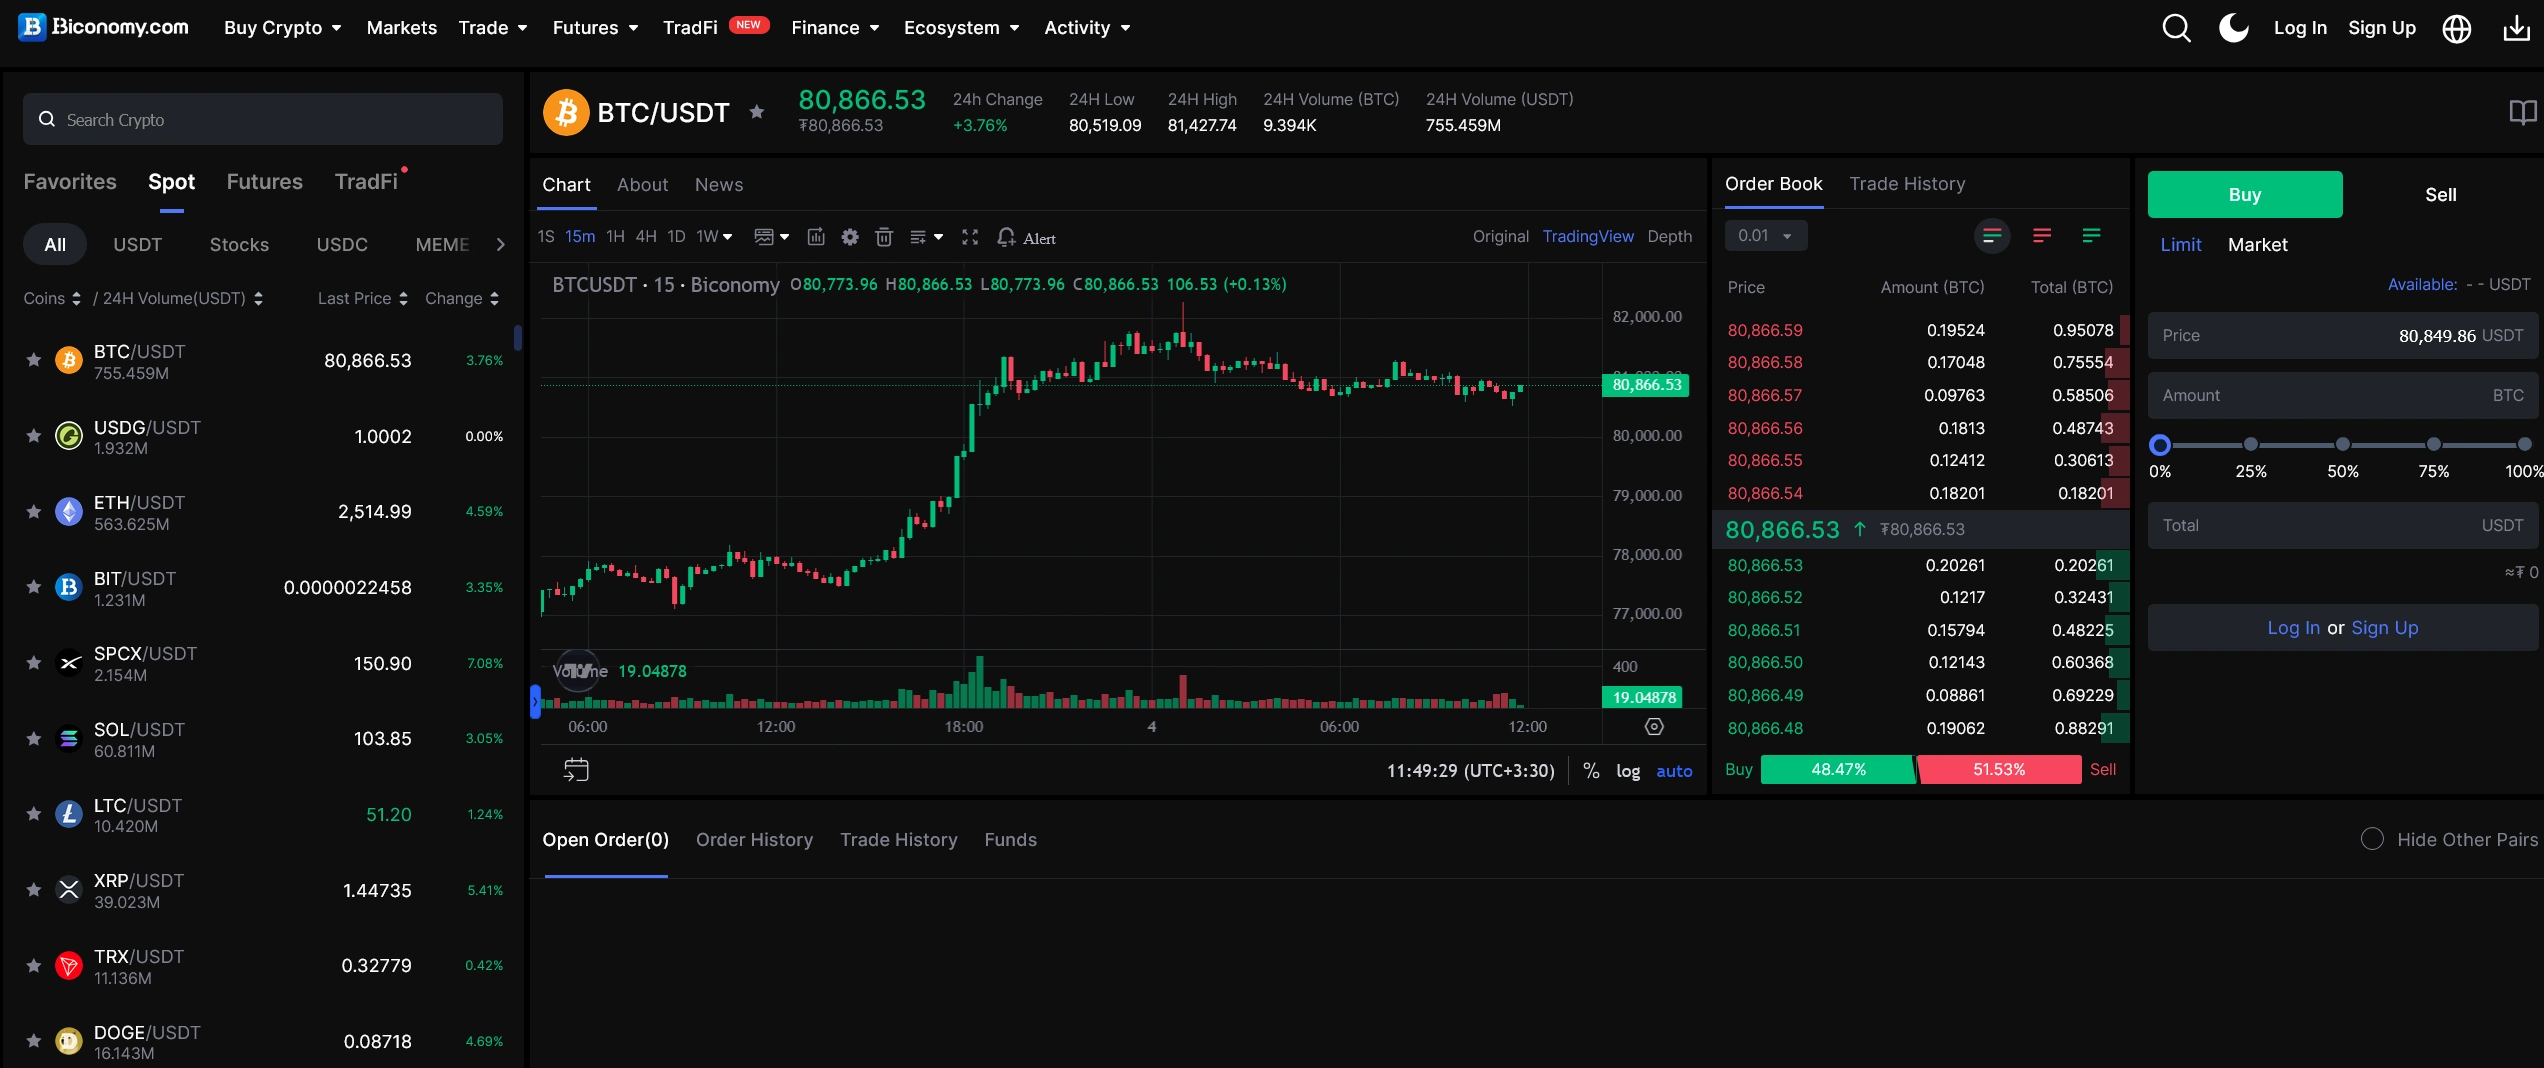Select Market order type
Viewport: 2544px width, 1068px height.
point(2257,245)
